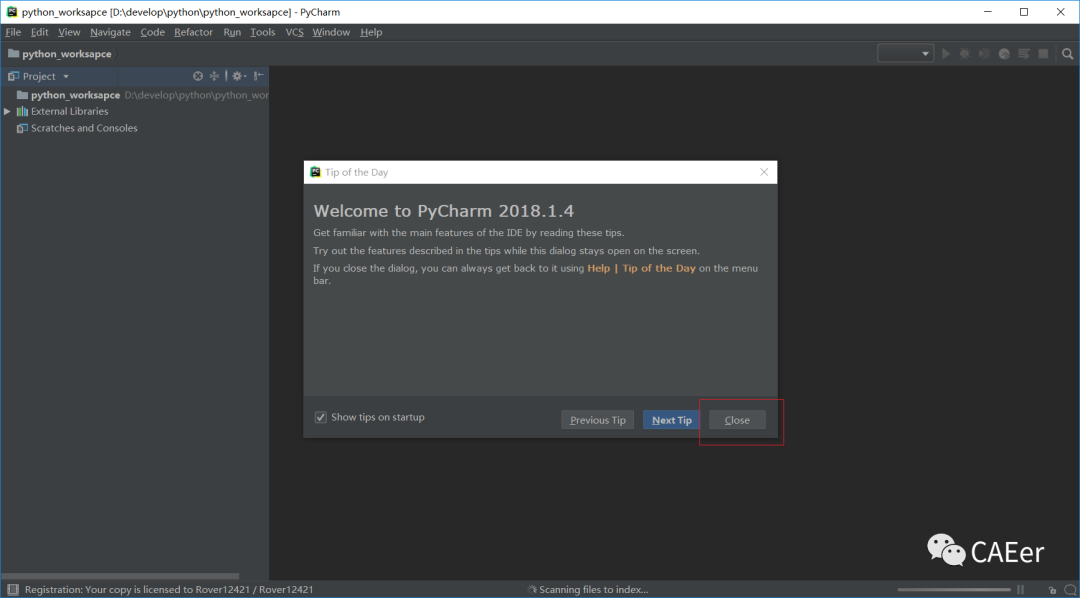Click the Registration license status message

coord(169,590)
